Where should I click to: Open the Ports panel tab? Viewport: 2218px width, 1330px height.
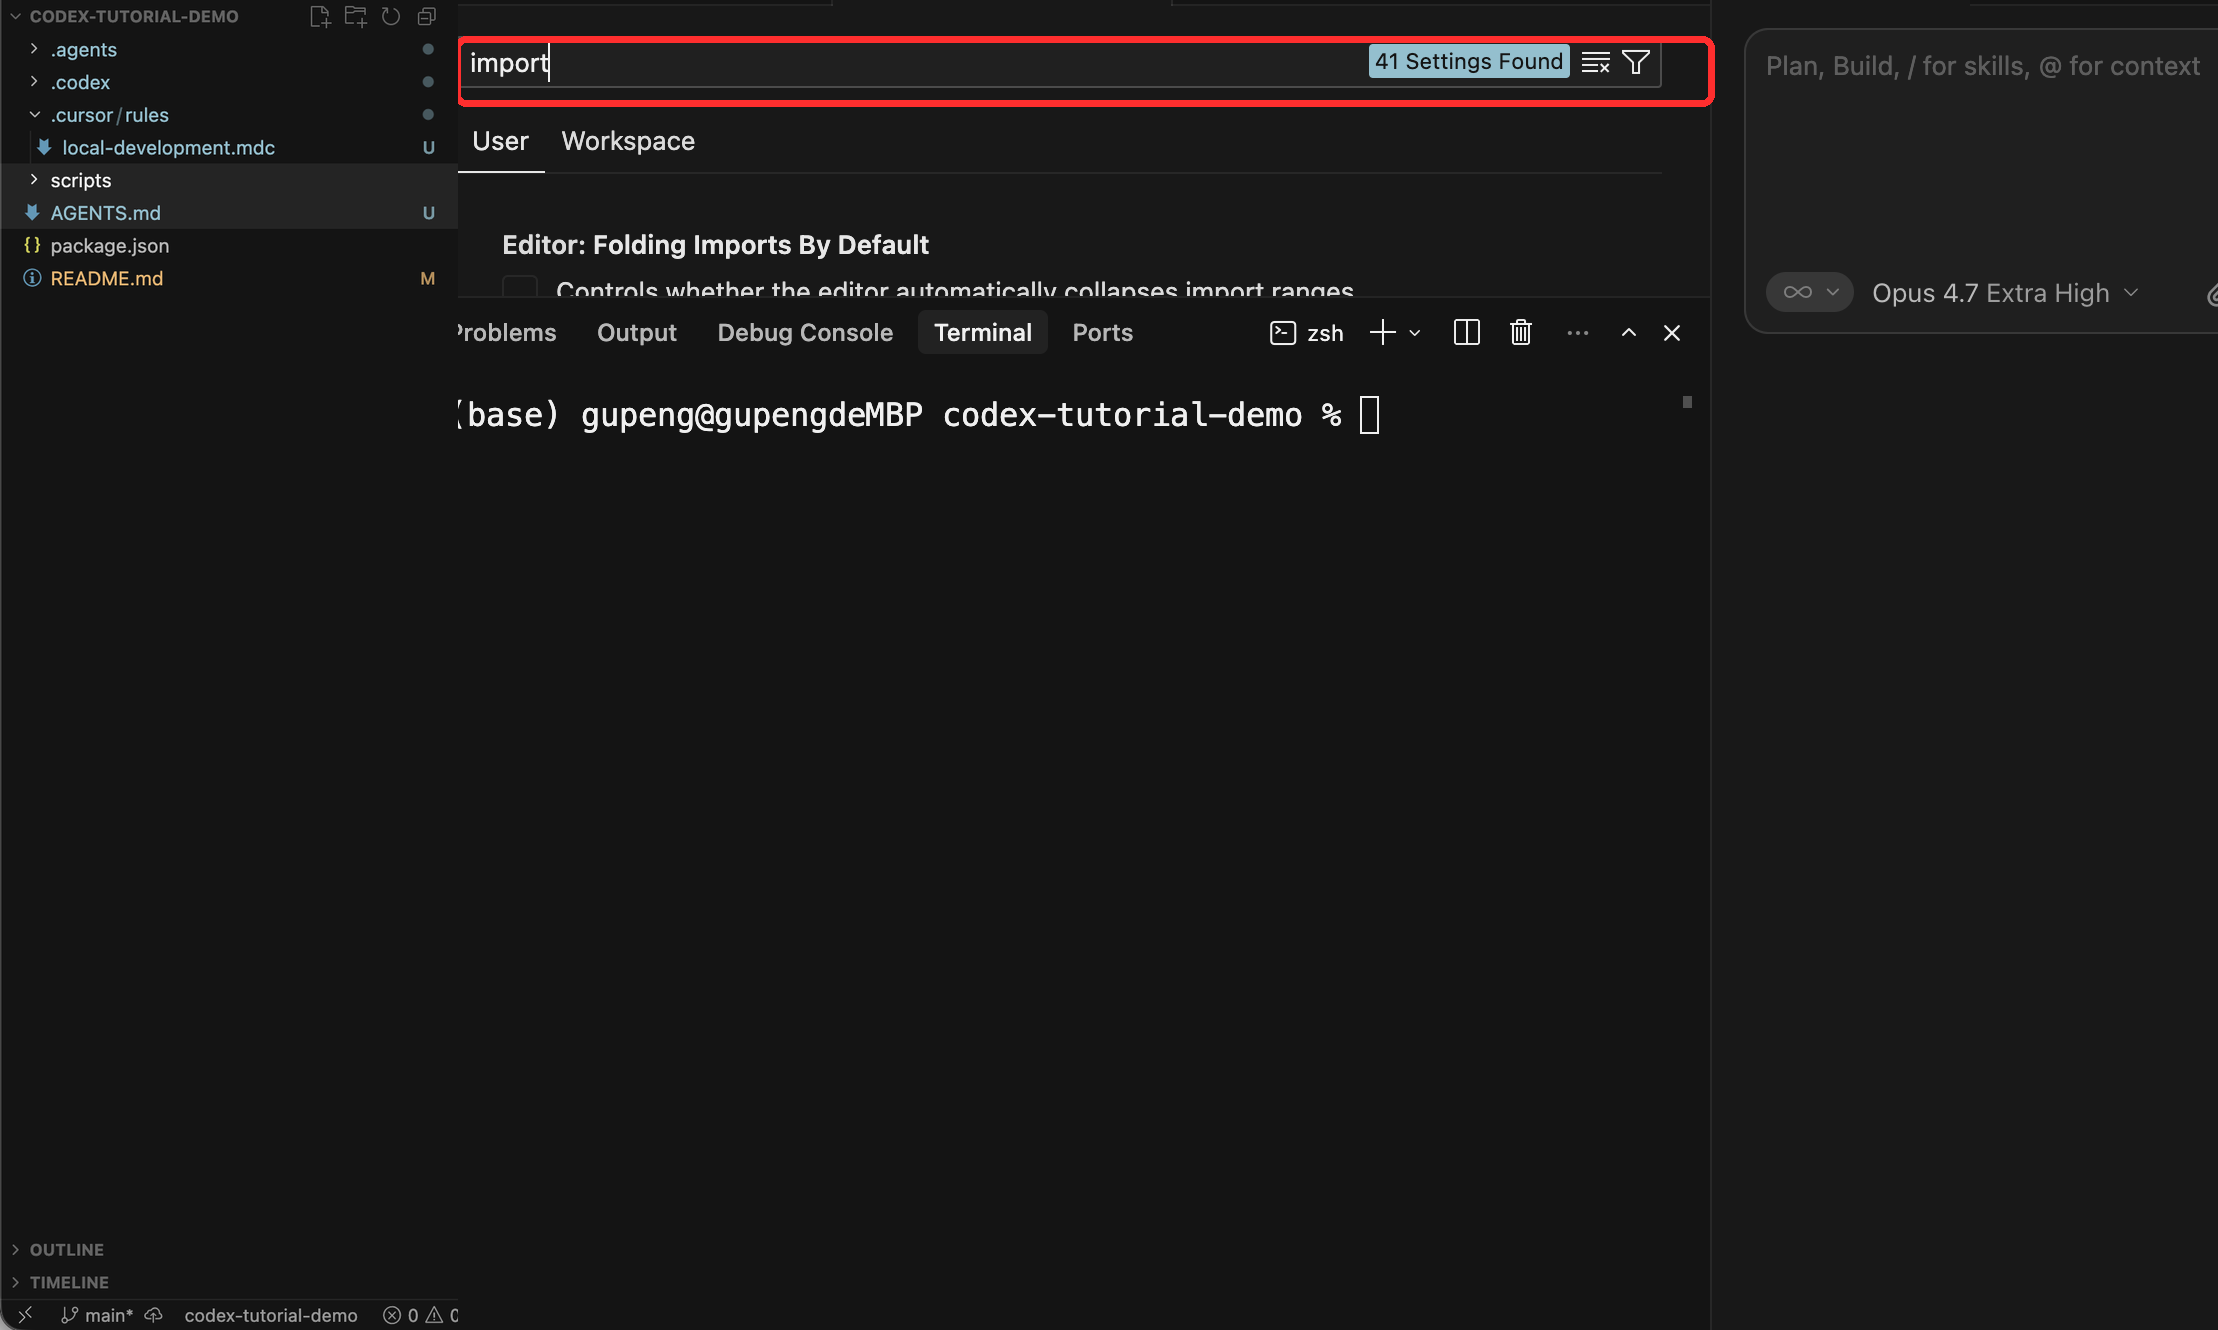[x=1103, y=333]
